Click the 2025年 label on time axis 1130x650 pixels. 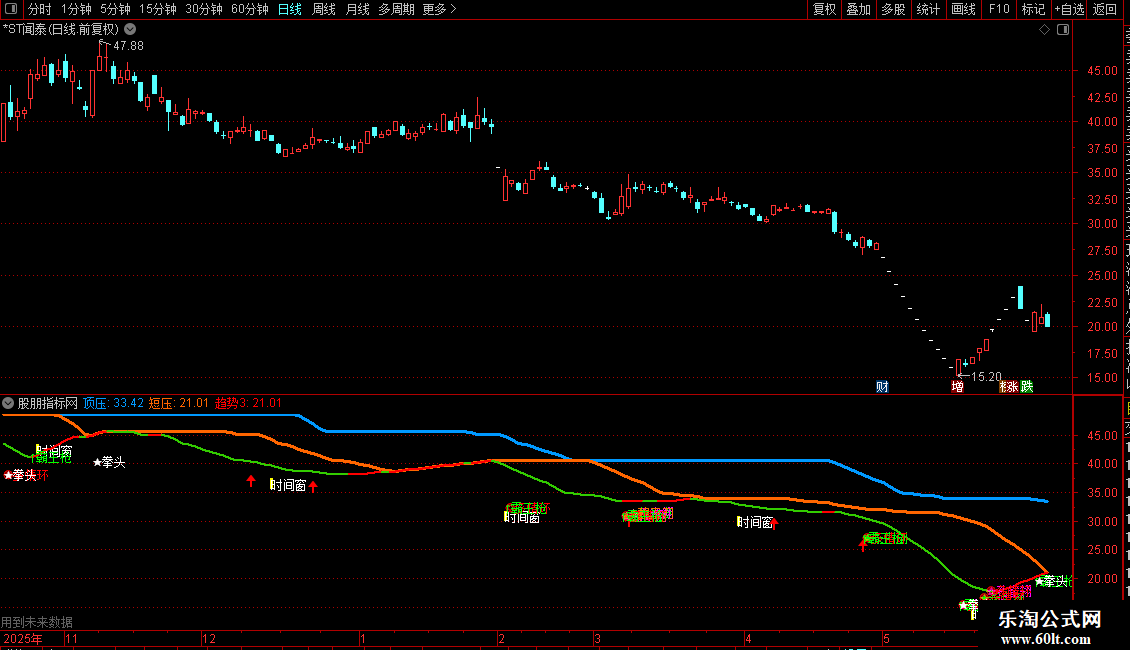click(22, 639)
